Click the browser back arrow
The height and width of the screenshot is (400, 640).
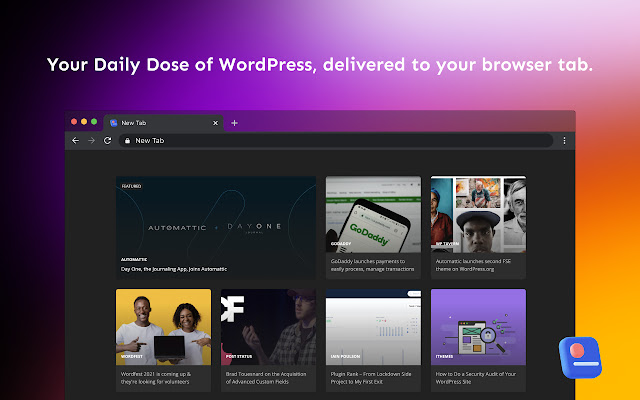[76, 140]
